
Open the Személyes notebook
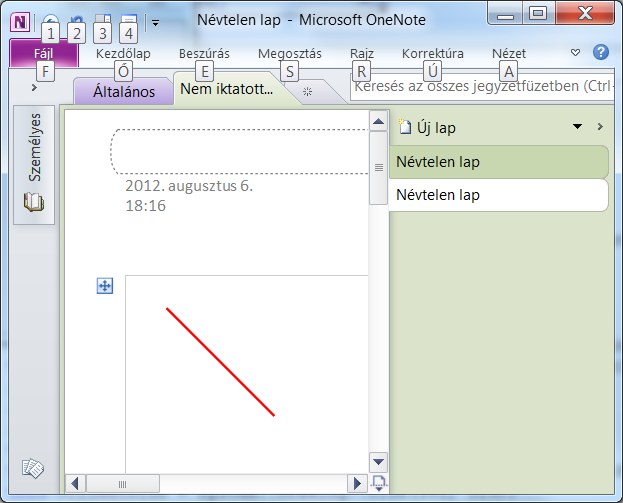click(x=34, y=165)
